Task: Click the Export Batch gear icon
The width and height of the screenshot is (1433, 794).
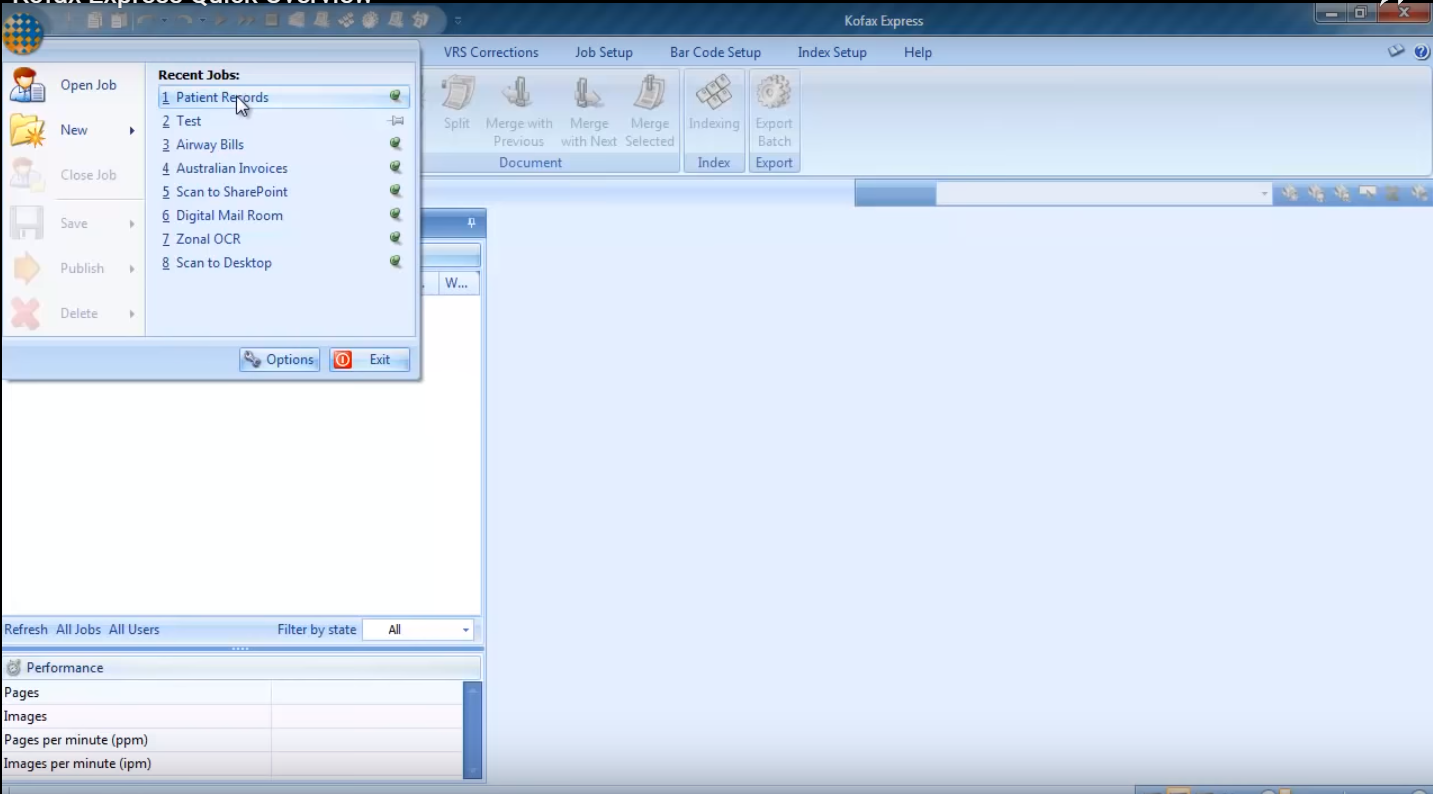Action: pyautogui.click(x=774, y=95)
